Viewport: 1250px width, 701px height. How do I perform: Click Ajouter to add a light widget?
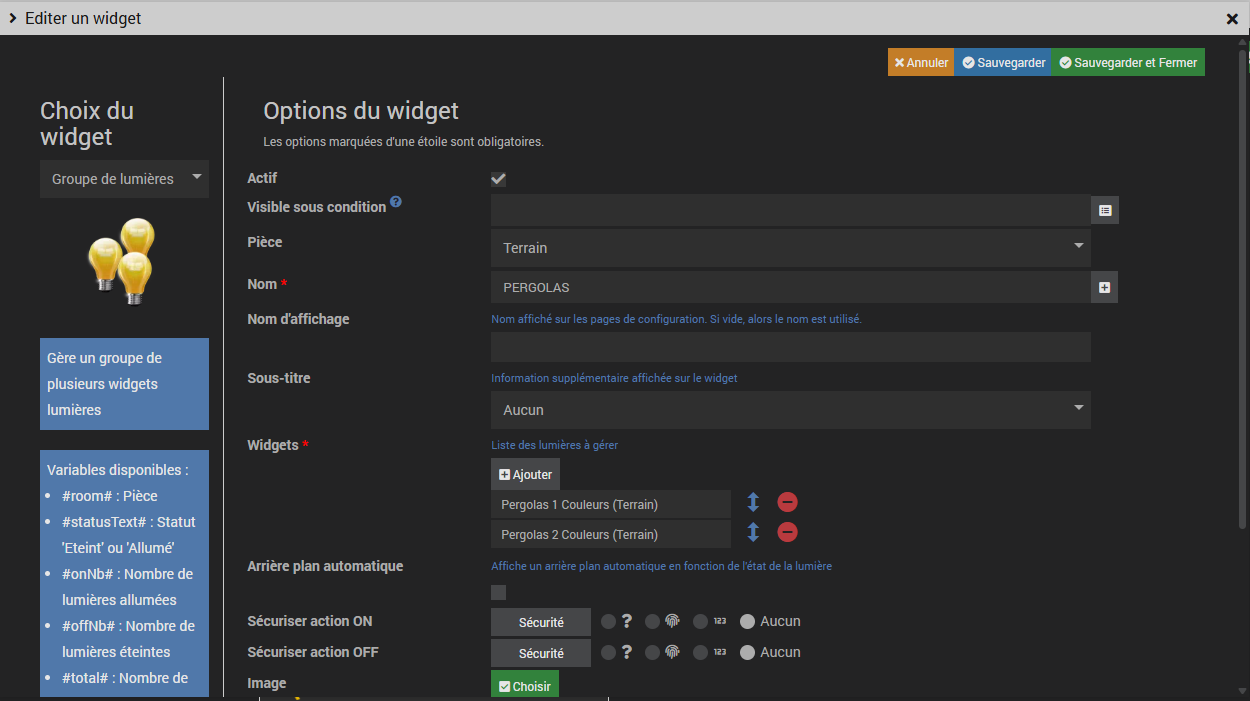coord(525,474)
